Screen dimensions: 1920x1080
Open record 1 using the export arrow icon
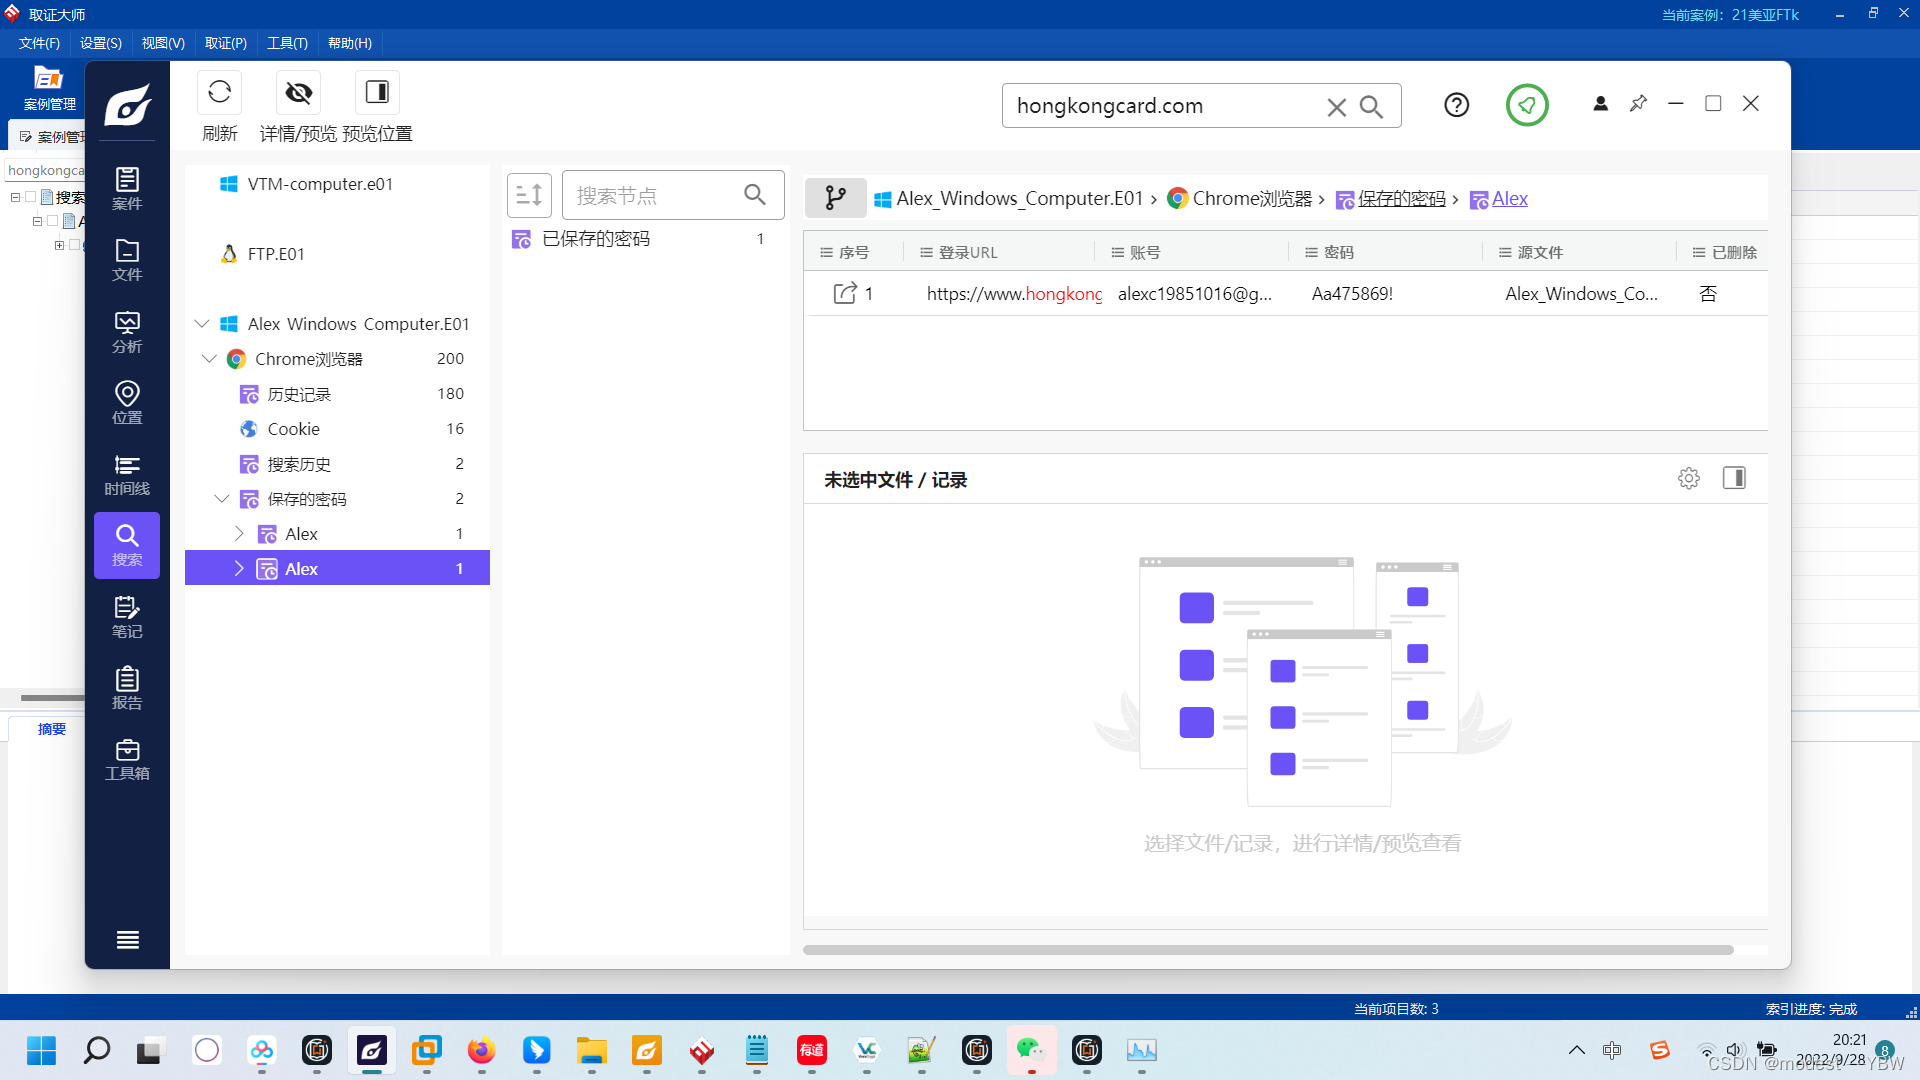845,293
